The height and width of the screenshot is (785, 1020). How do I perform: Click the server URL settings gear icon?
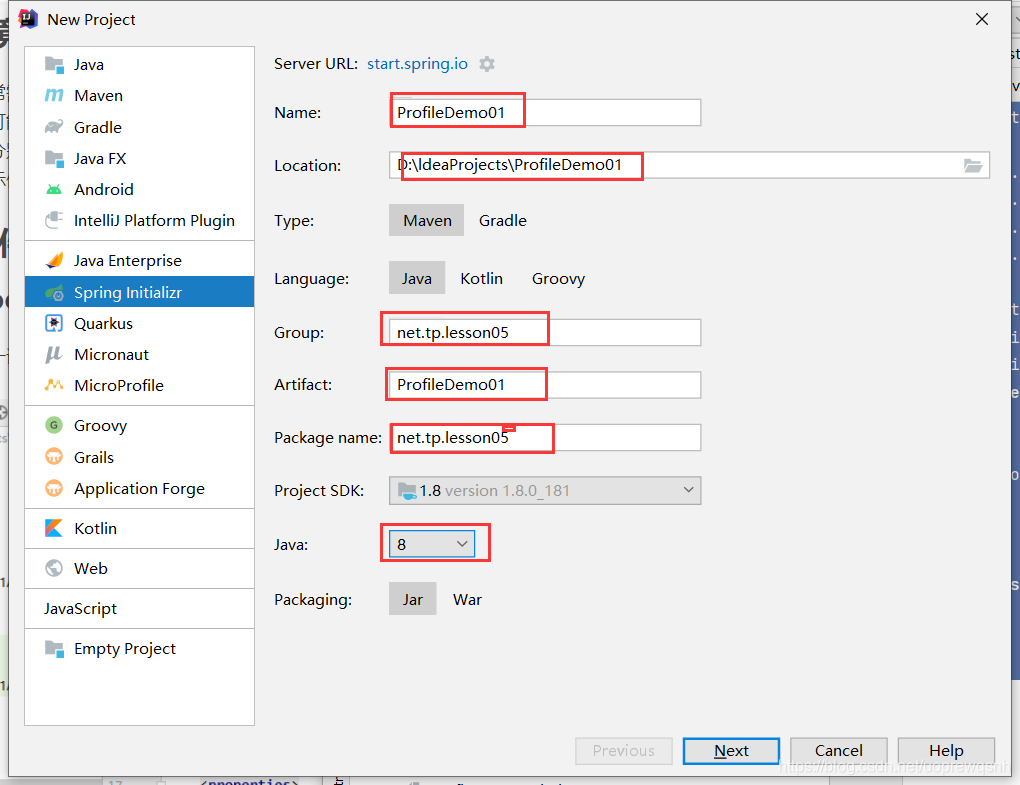[487, 64]
